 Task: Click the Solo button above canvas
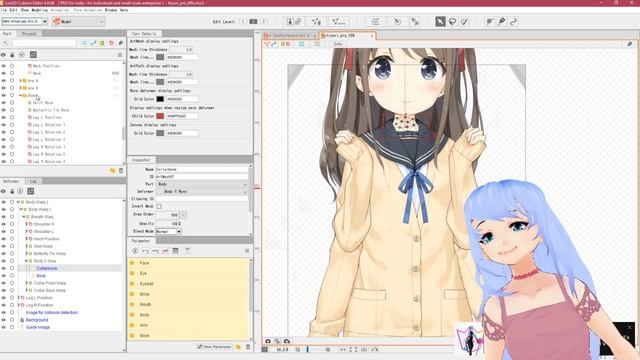point(338,44)
